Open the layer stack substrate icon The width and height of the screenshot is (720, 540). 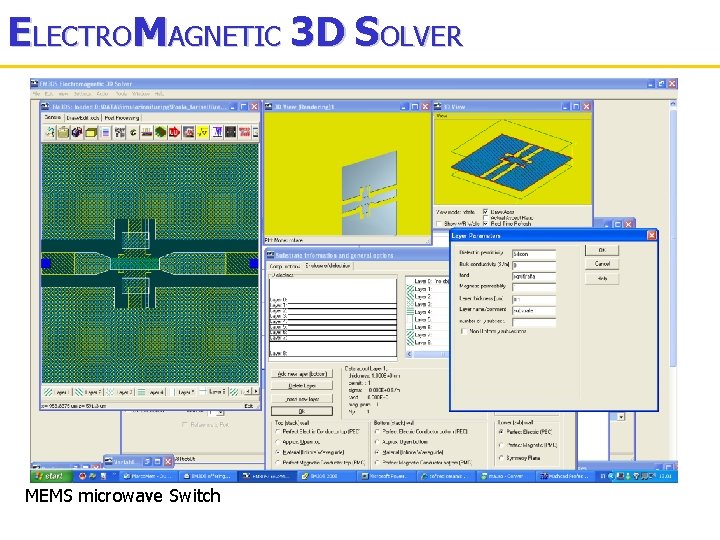[147, 133]
